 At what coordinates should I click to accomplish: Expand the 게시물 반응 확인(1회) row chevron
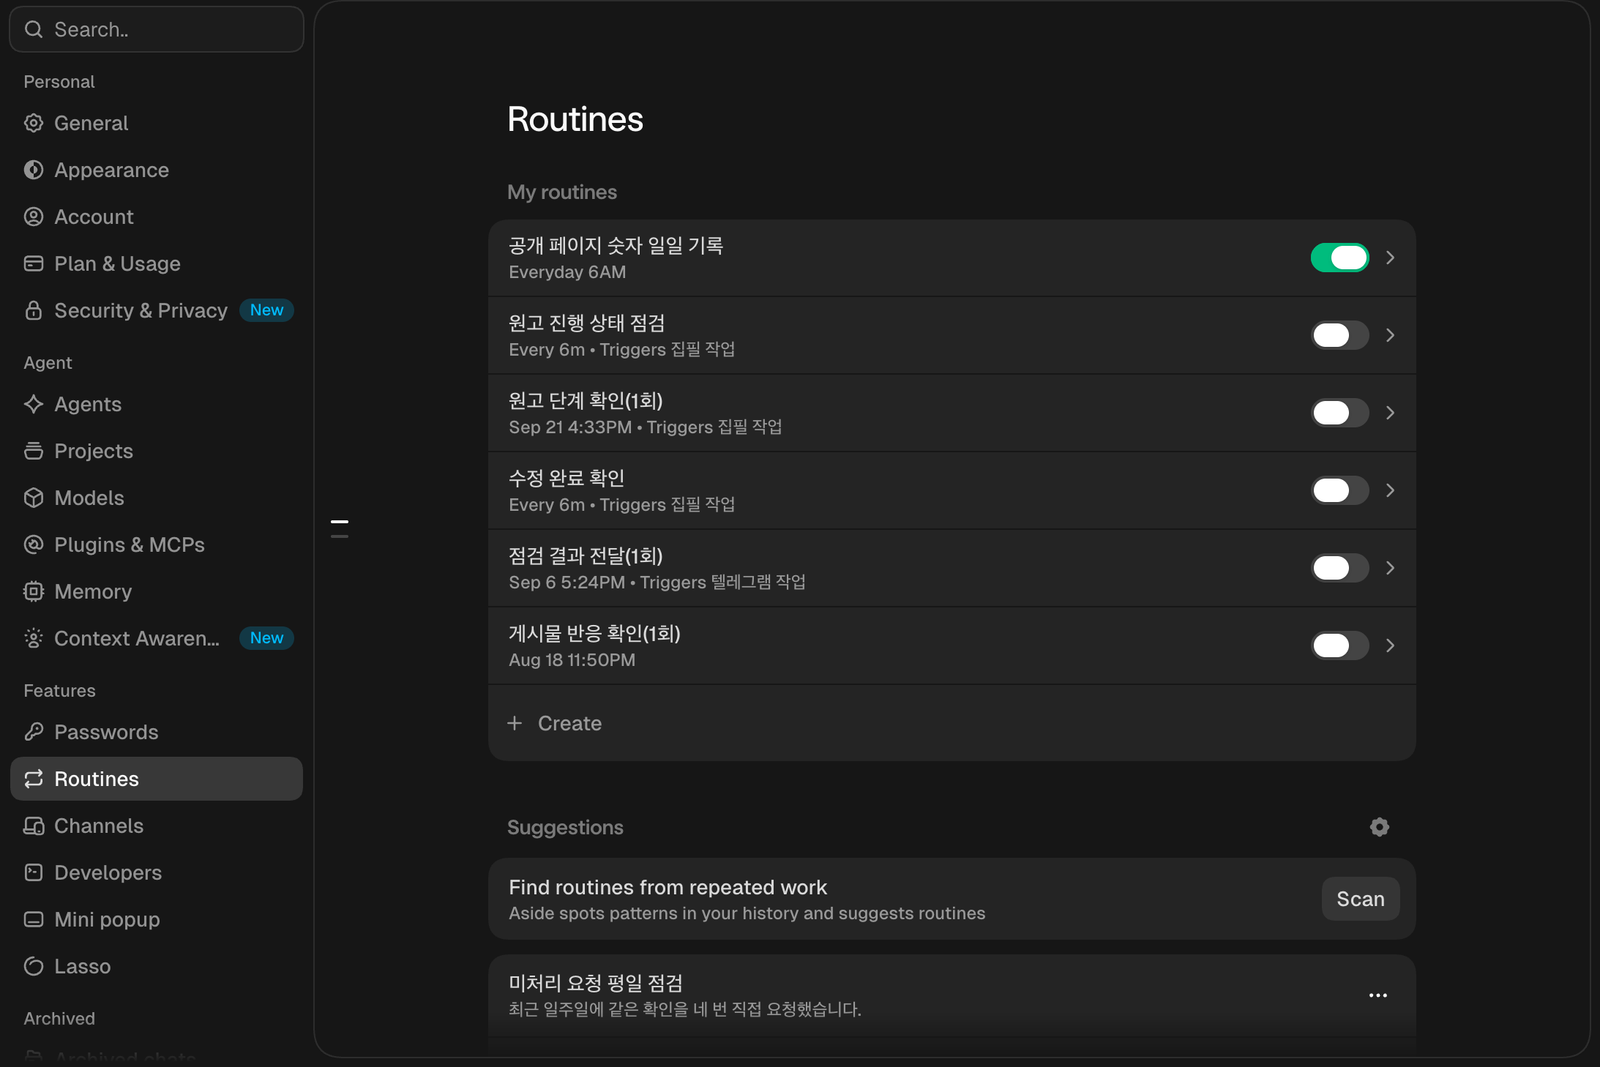1390,645
